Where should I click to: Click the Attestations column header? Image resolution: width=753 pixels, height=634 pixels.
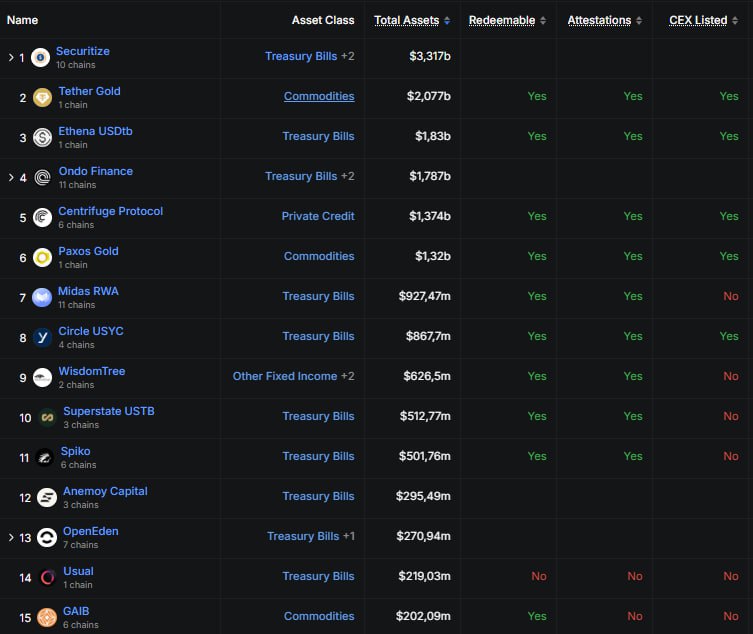(599, 20)
